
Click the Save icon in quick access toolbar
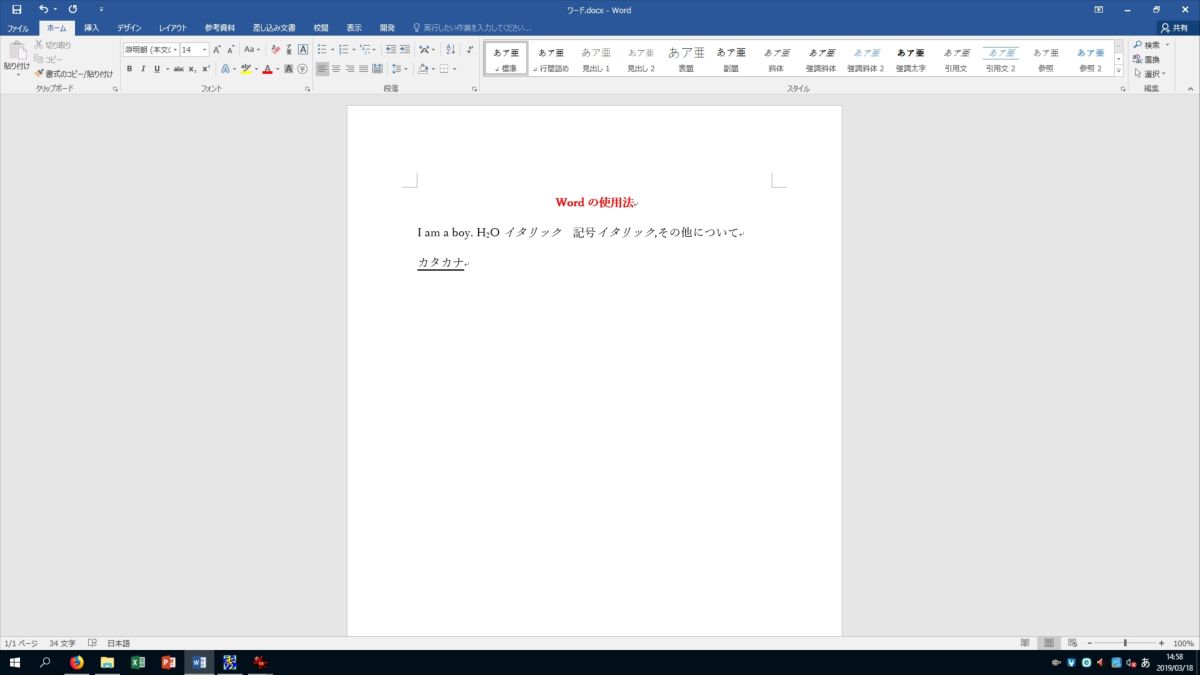pyautogui.click(x=17, y=9)
